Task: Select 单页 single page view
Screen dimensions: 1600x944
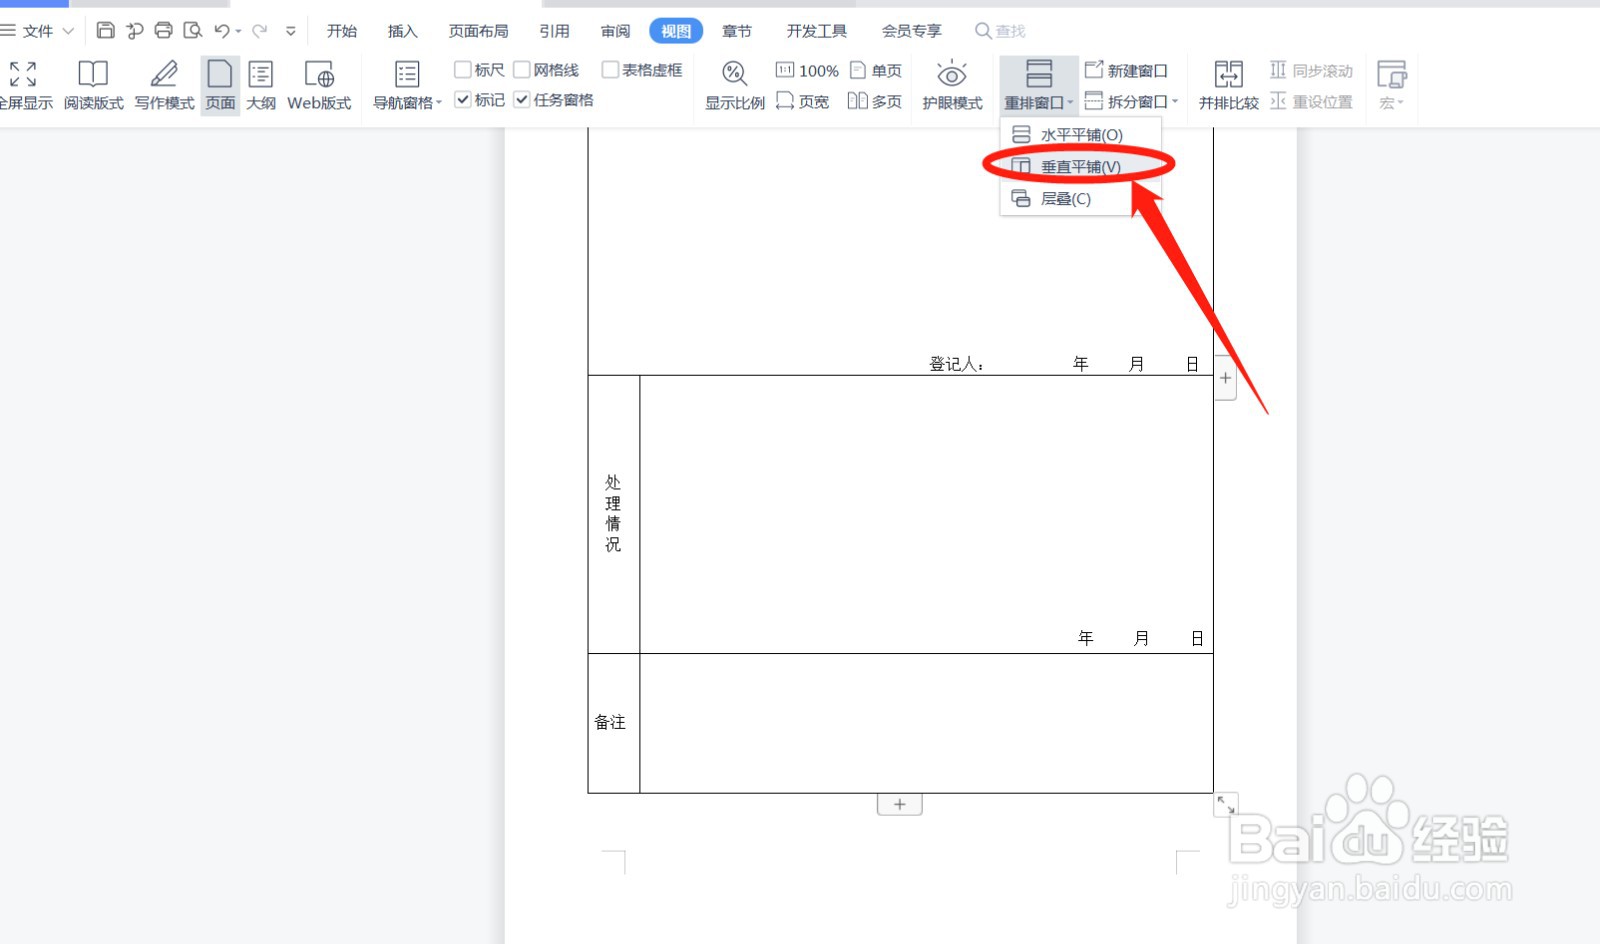Action: 876,70
